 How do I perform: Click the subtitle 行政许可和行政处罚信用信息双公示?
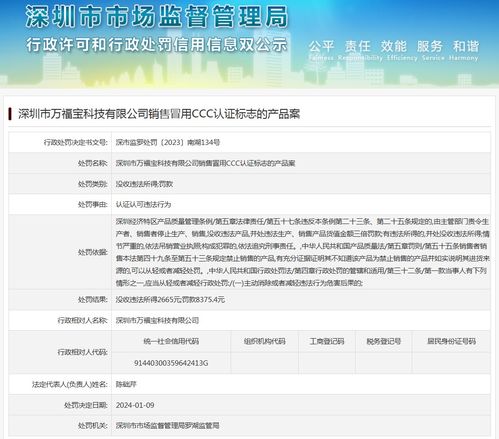pyautogui.click(x=157, y=45)
